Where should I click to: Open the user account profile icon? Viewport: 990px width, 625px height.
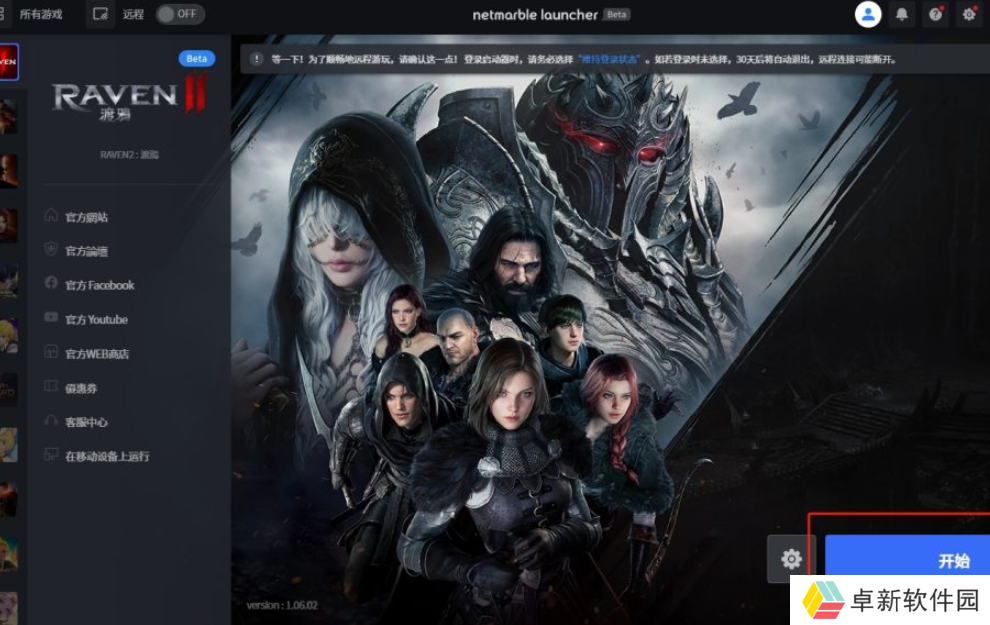point(868,14)
